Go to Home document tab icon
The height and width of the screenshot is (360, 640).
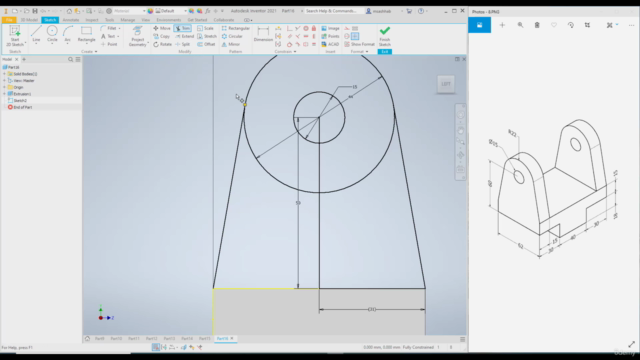[x=87, y=338]
